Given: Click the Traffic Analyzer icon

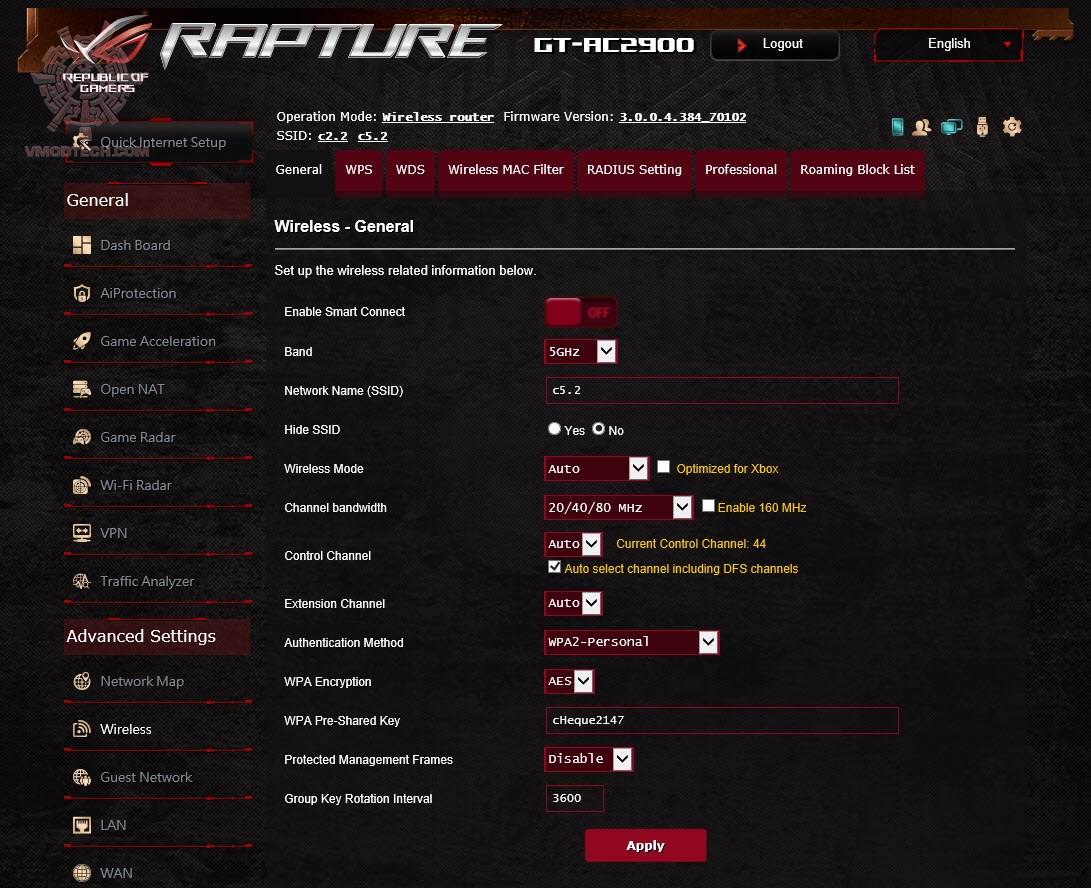Looking at the screenshot, I should 82,581.
